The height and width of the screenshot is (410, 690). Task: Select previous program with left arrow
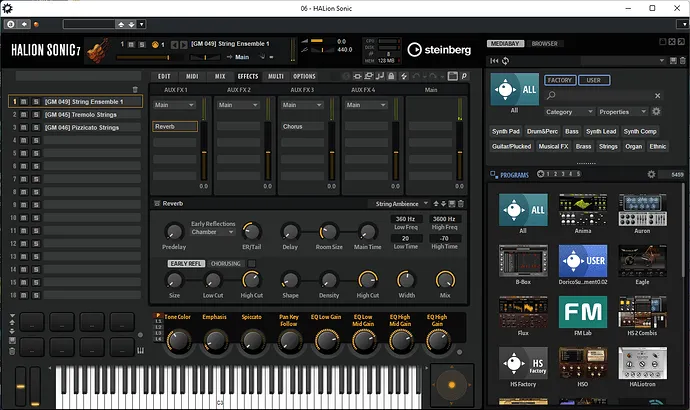[x=175, y=44]
